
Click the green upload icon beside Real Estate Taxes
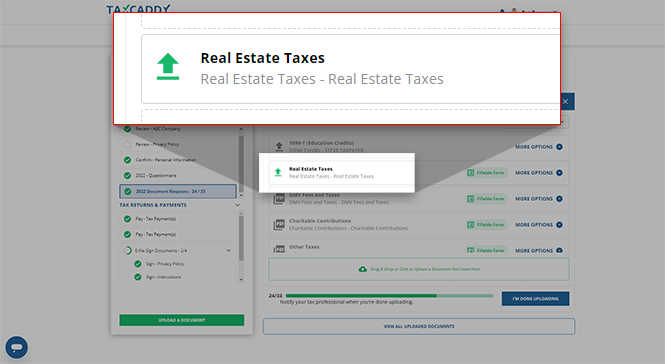click(x=278, y=172)
